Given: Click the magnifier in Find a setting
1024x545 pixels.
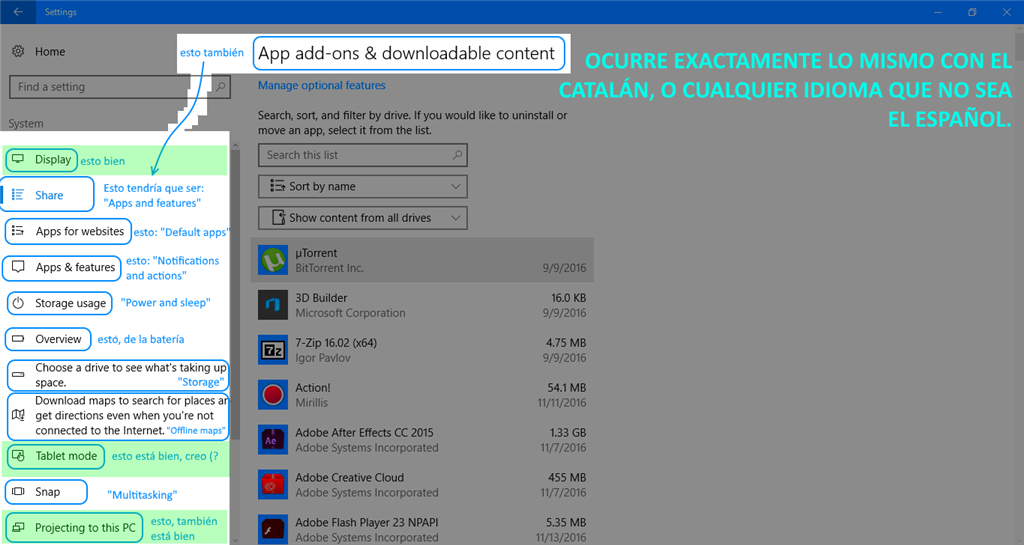Looking at the screenshot, I should click(221, 86).
